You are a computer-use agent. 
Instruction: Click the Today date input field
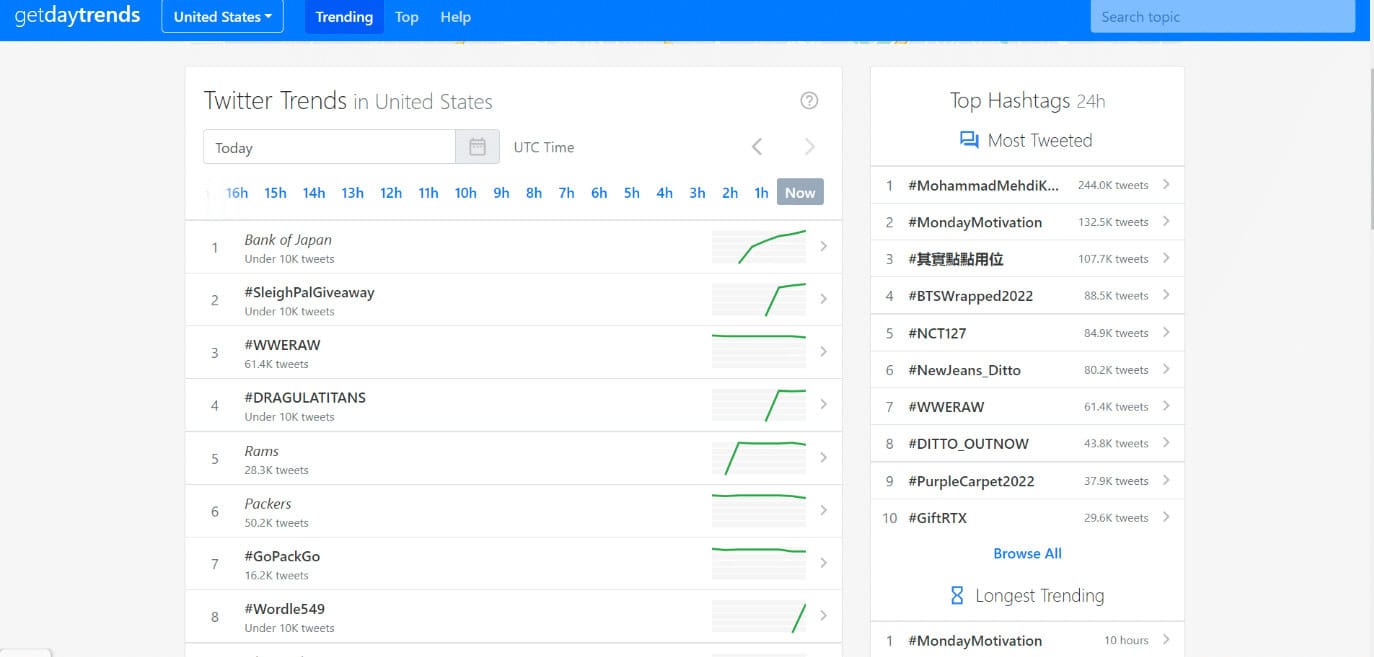(x=329, y=147)
